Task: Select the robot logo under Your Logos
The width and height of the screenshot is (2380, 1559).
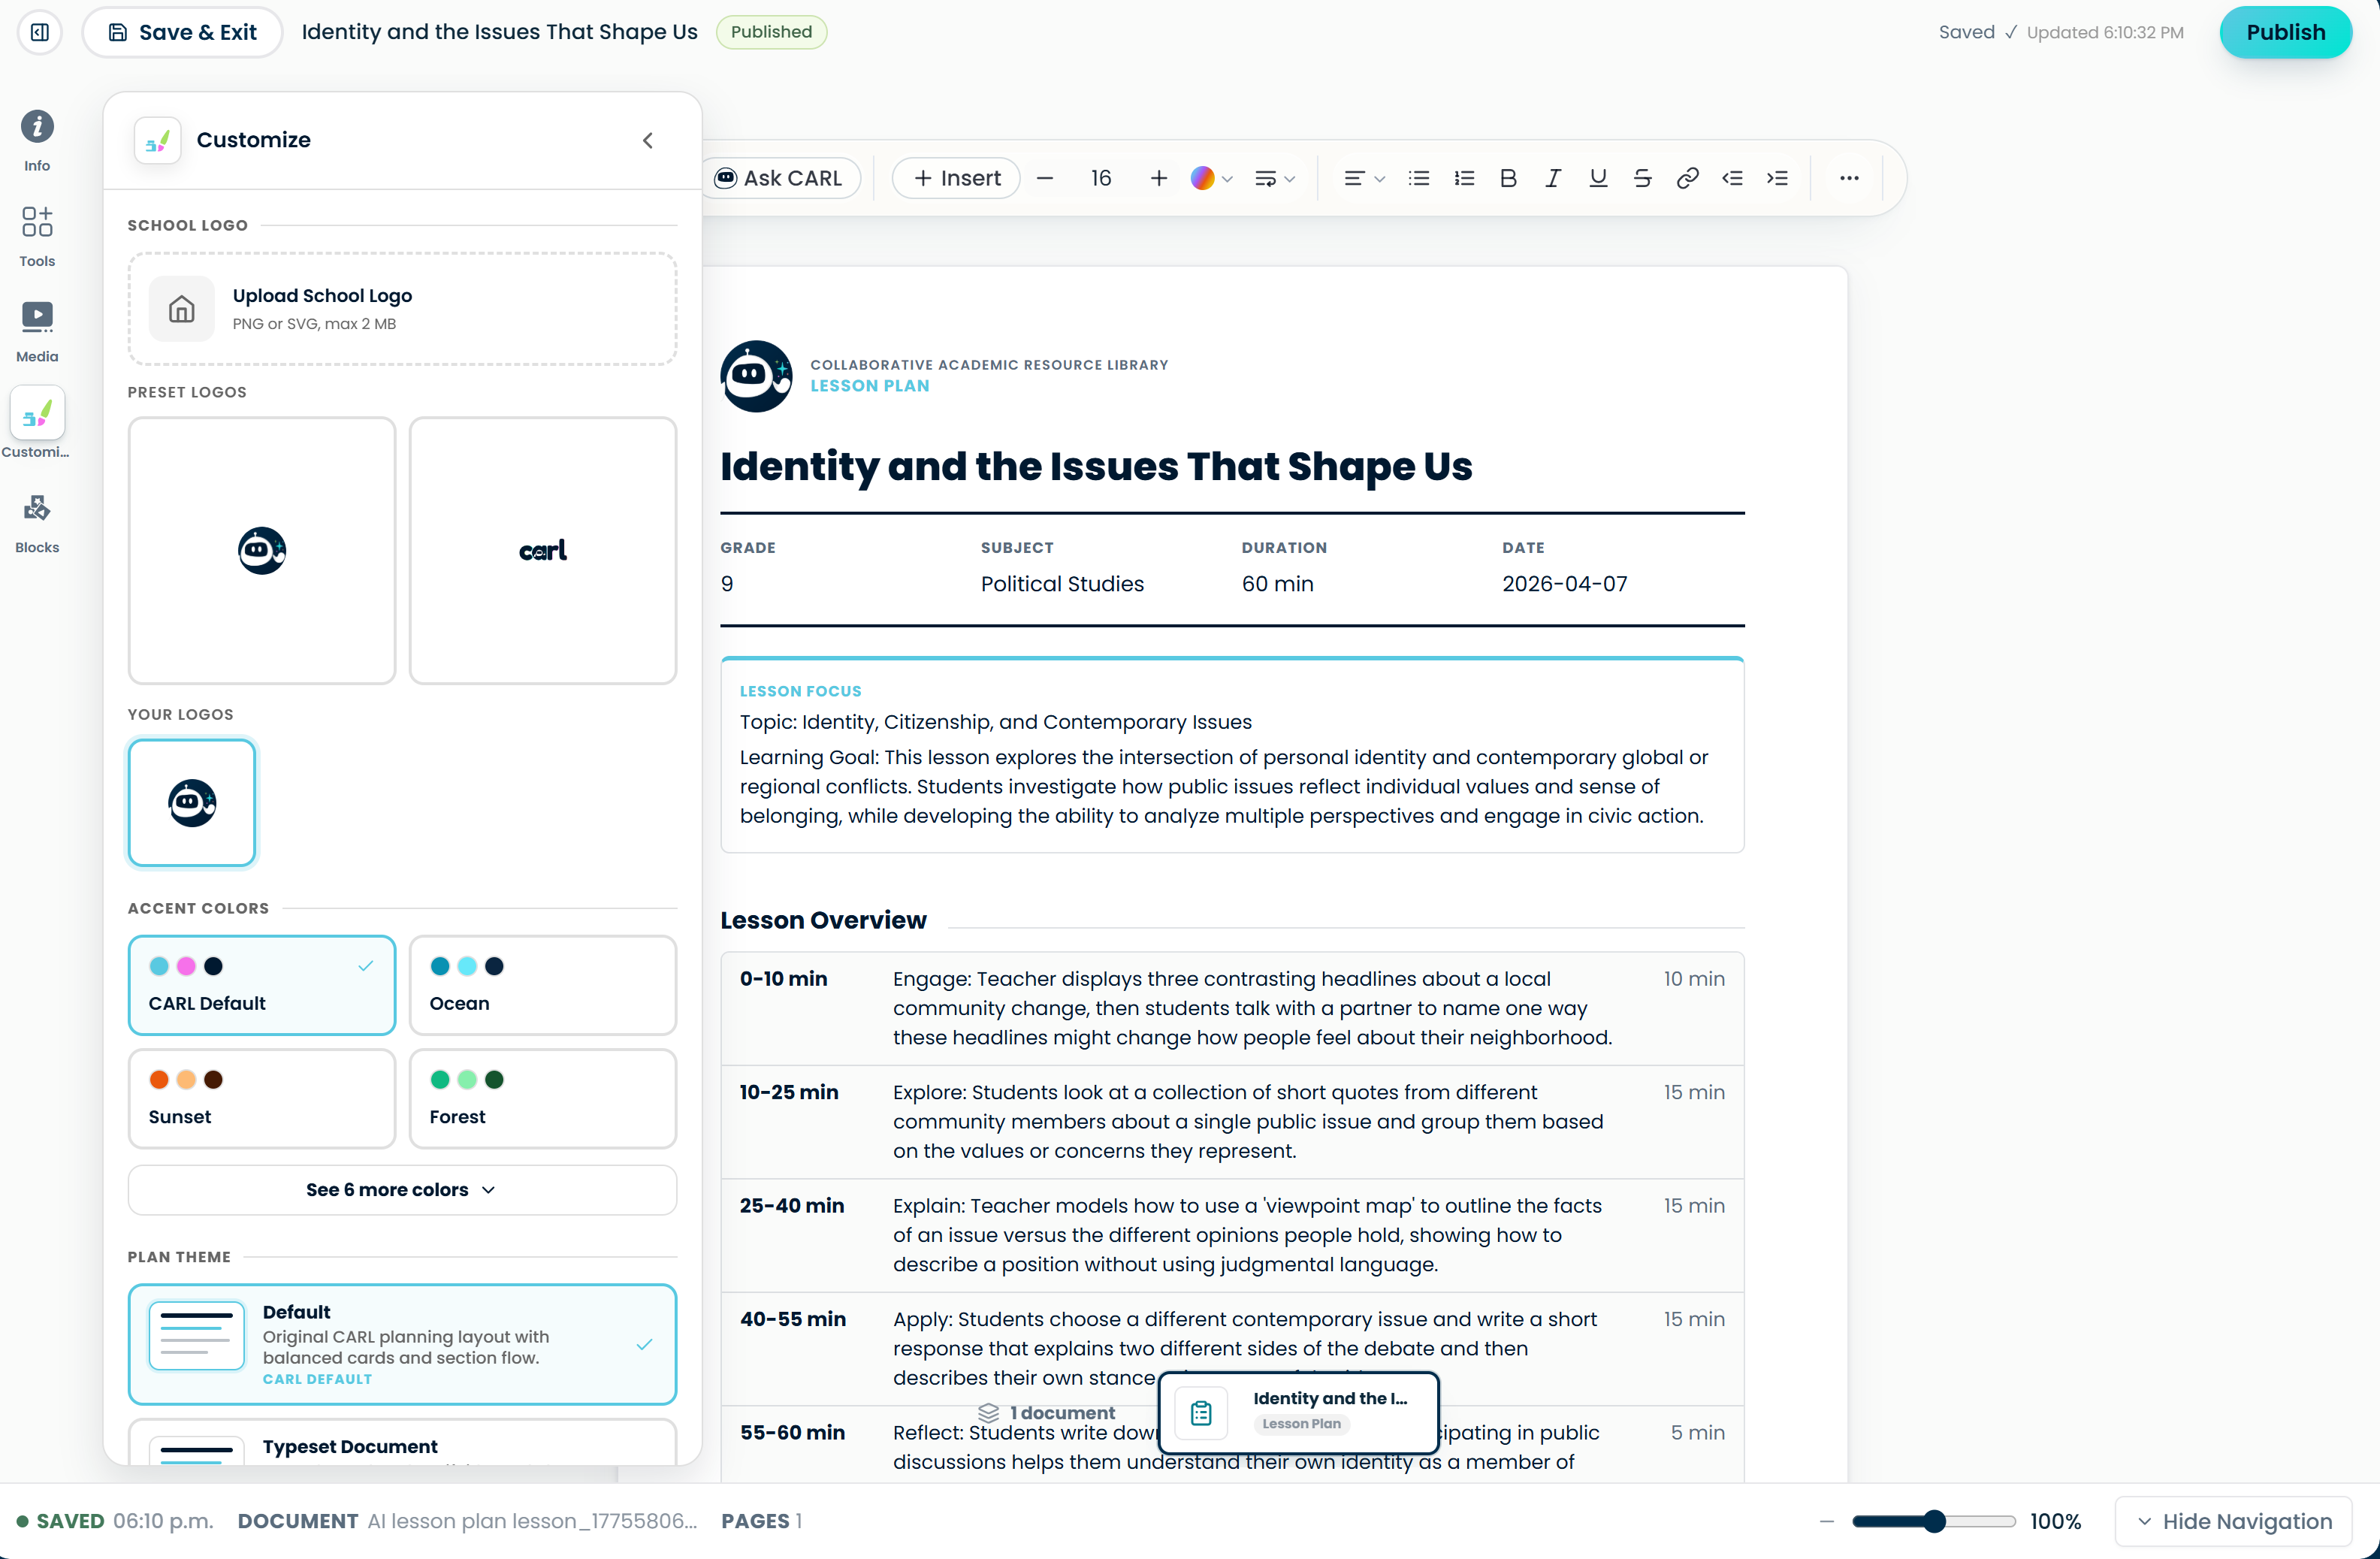Action: [192, 803]
